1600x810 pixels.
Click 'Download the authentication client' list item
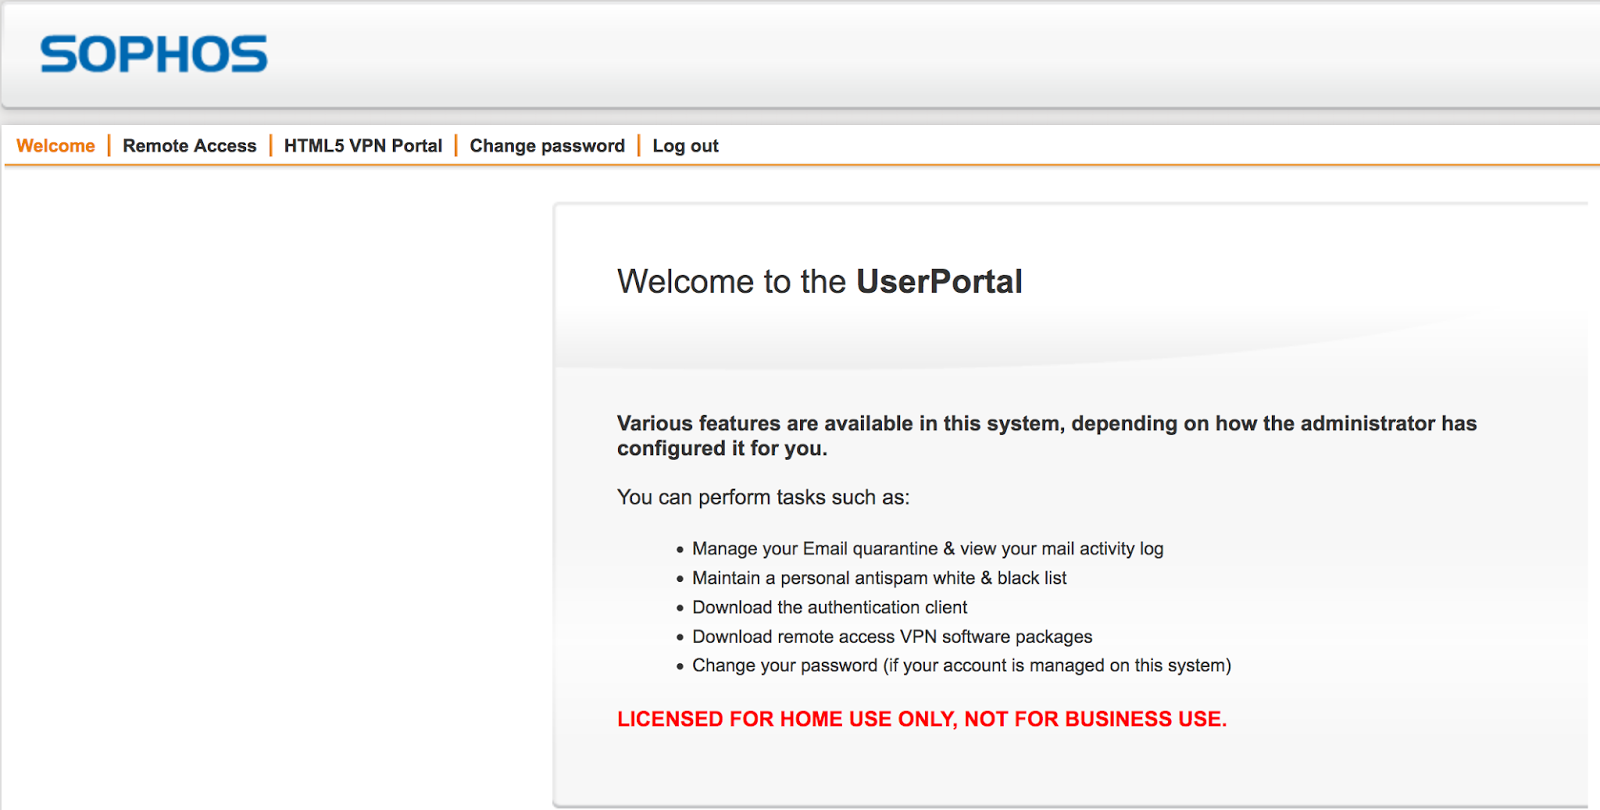point(830,607)
